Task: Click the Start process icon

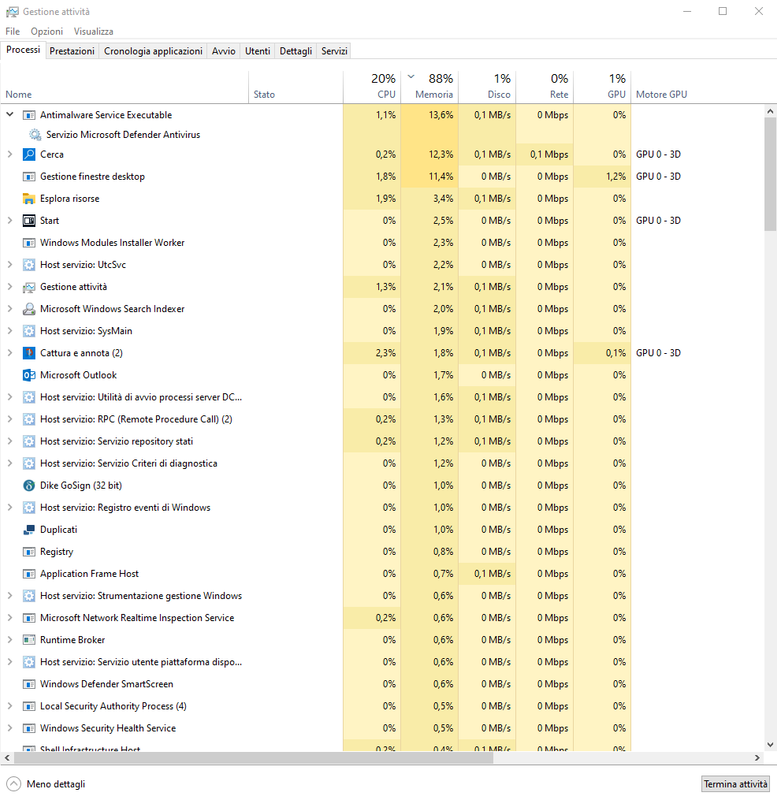Action: click(29, 220)
